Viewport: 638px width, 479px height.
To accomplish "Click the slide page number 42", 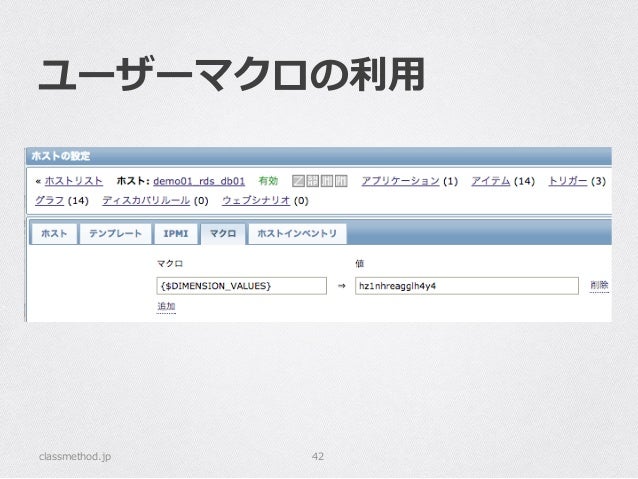I will click(318, 456).
